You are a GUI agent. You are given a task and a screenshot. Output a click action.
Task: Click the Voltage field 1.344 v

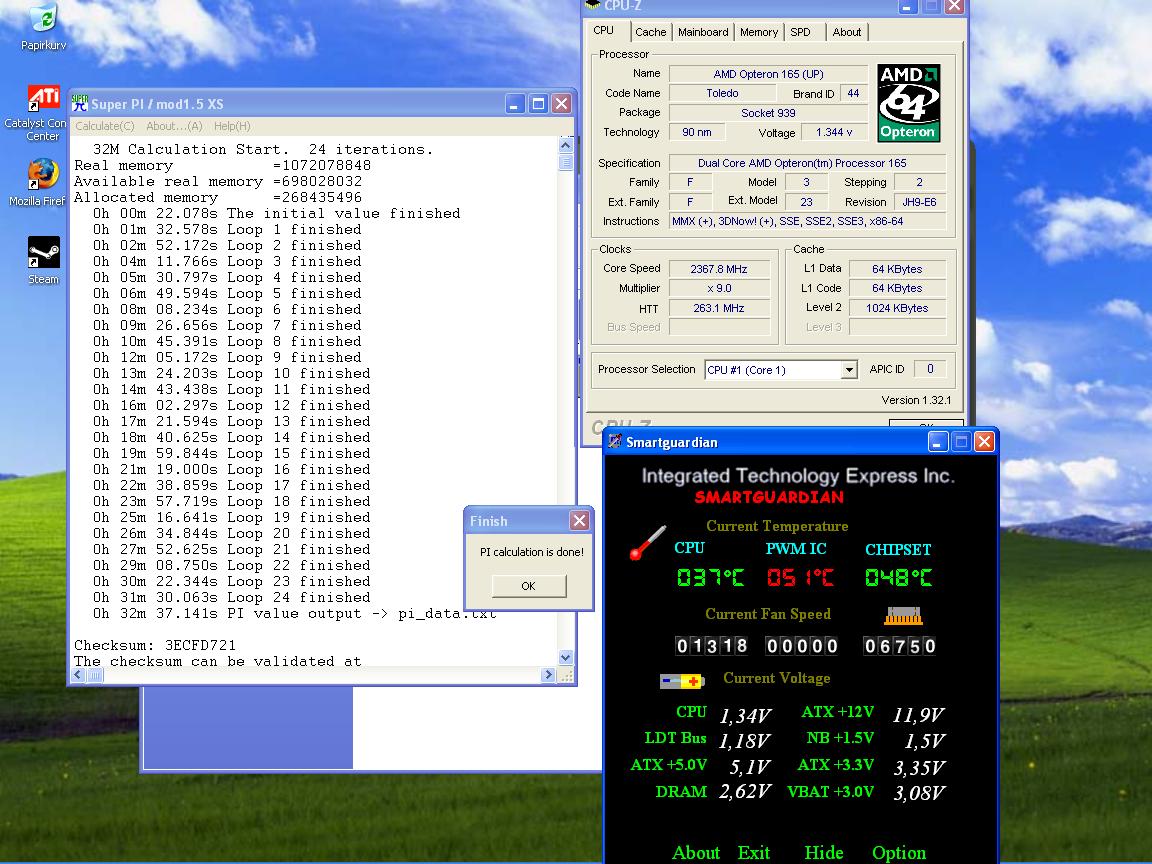point(834,132)
